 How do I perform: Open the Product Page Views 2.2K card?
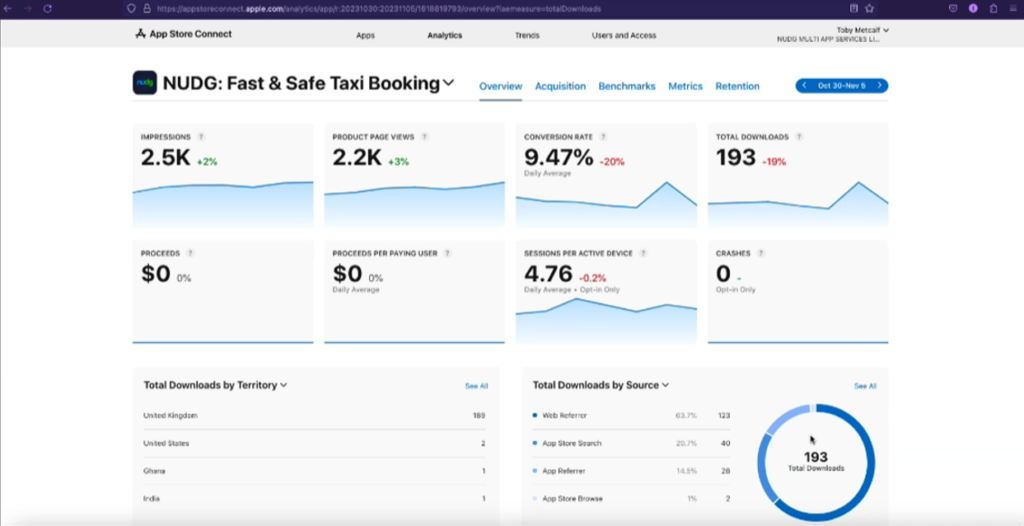click(415, 175)
